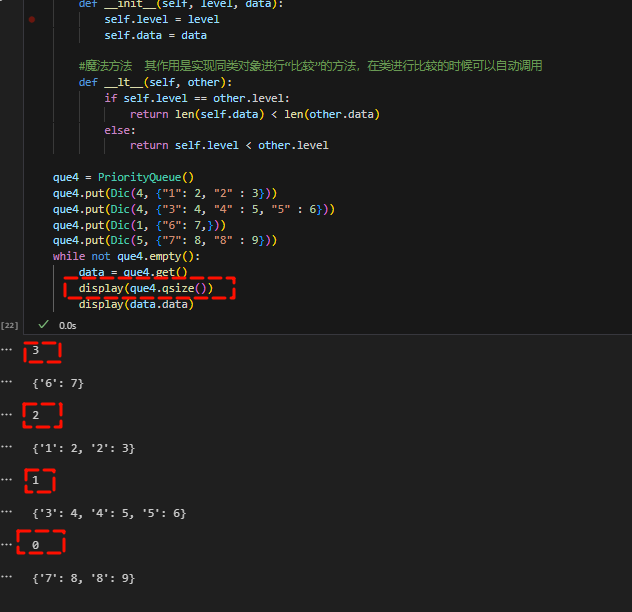Open output menu dots beside output 2
The width and height of the screenshot is (632, 612).
coord(6,414)
